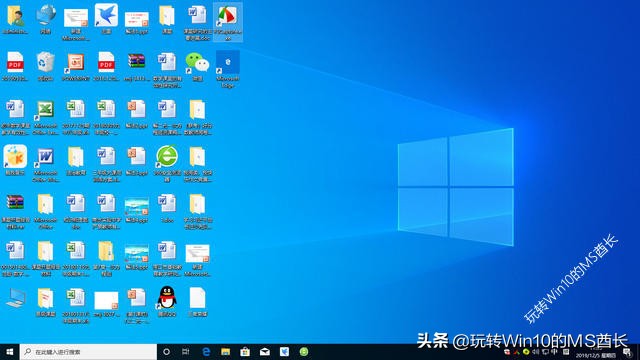This screenshot has height=360, width=640.
Task: Open Cortana circle on the taskbar
Action: coord(167,351)
